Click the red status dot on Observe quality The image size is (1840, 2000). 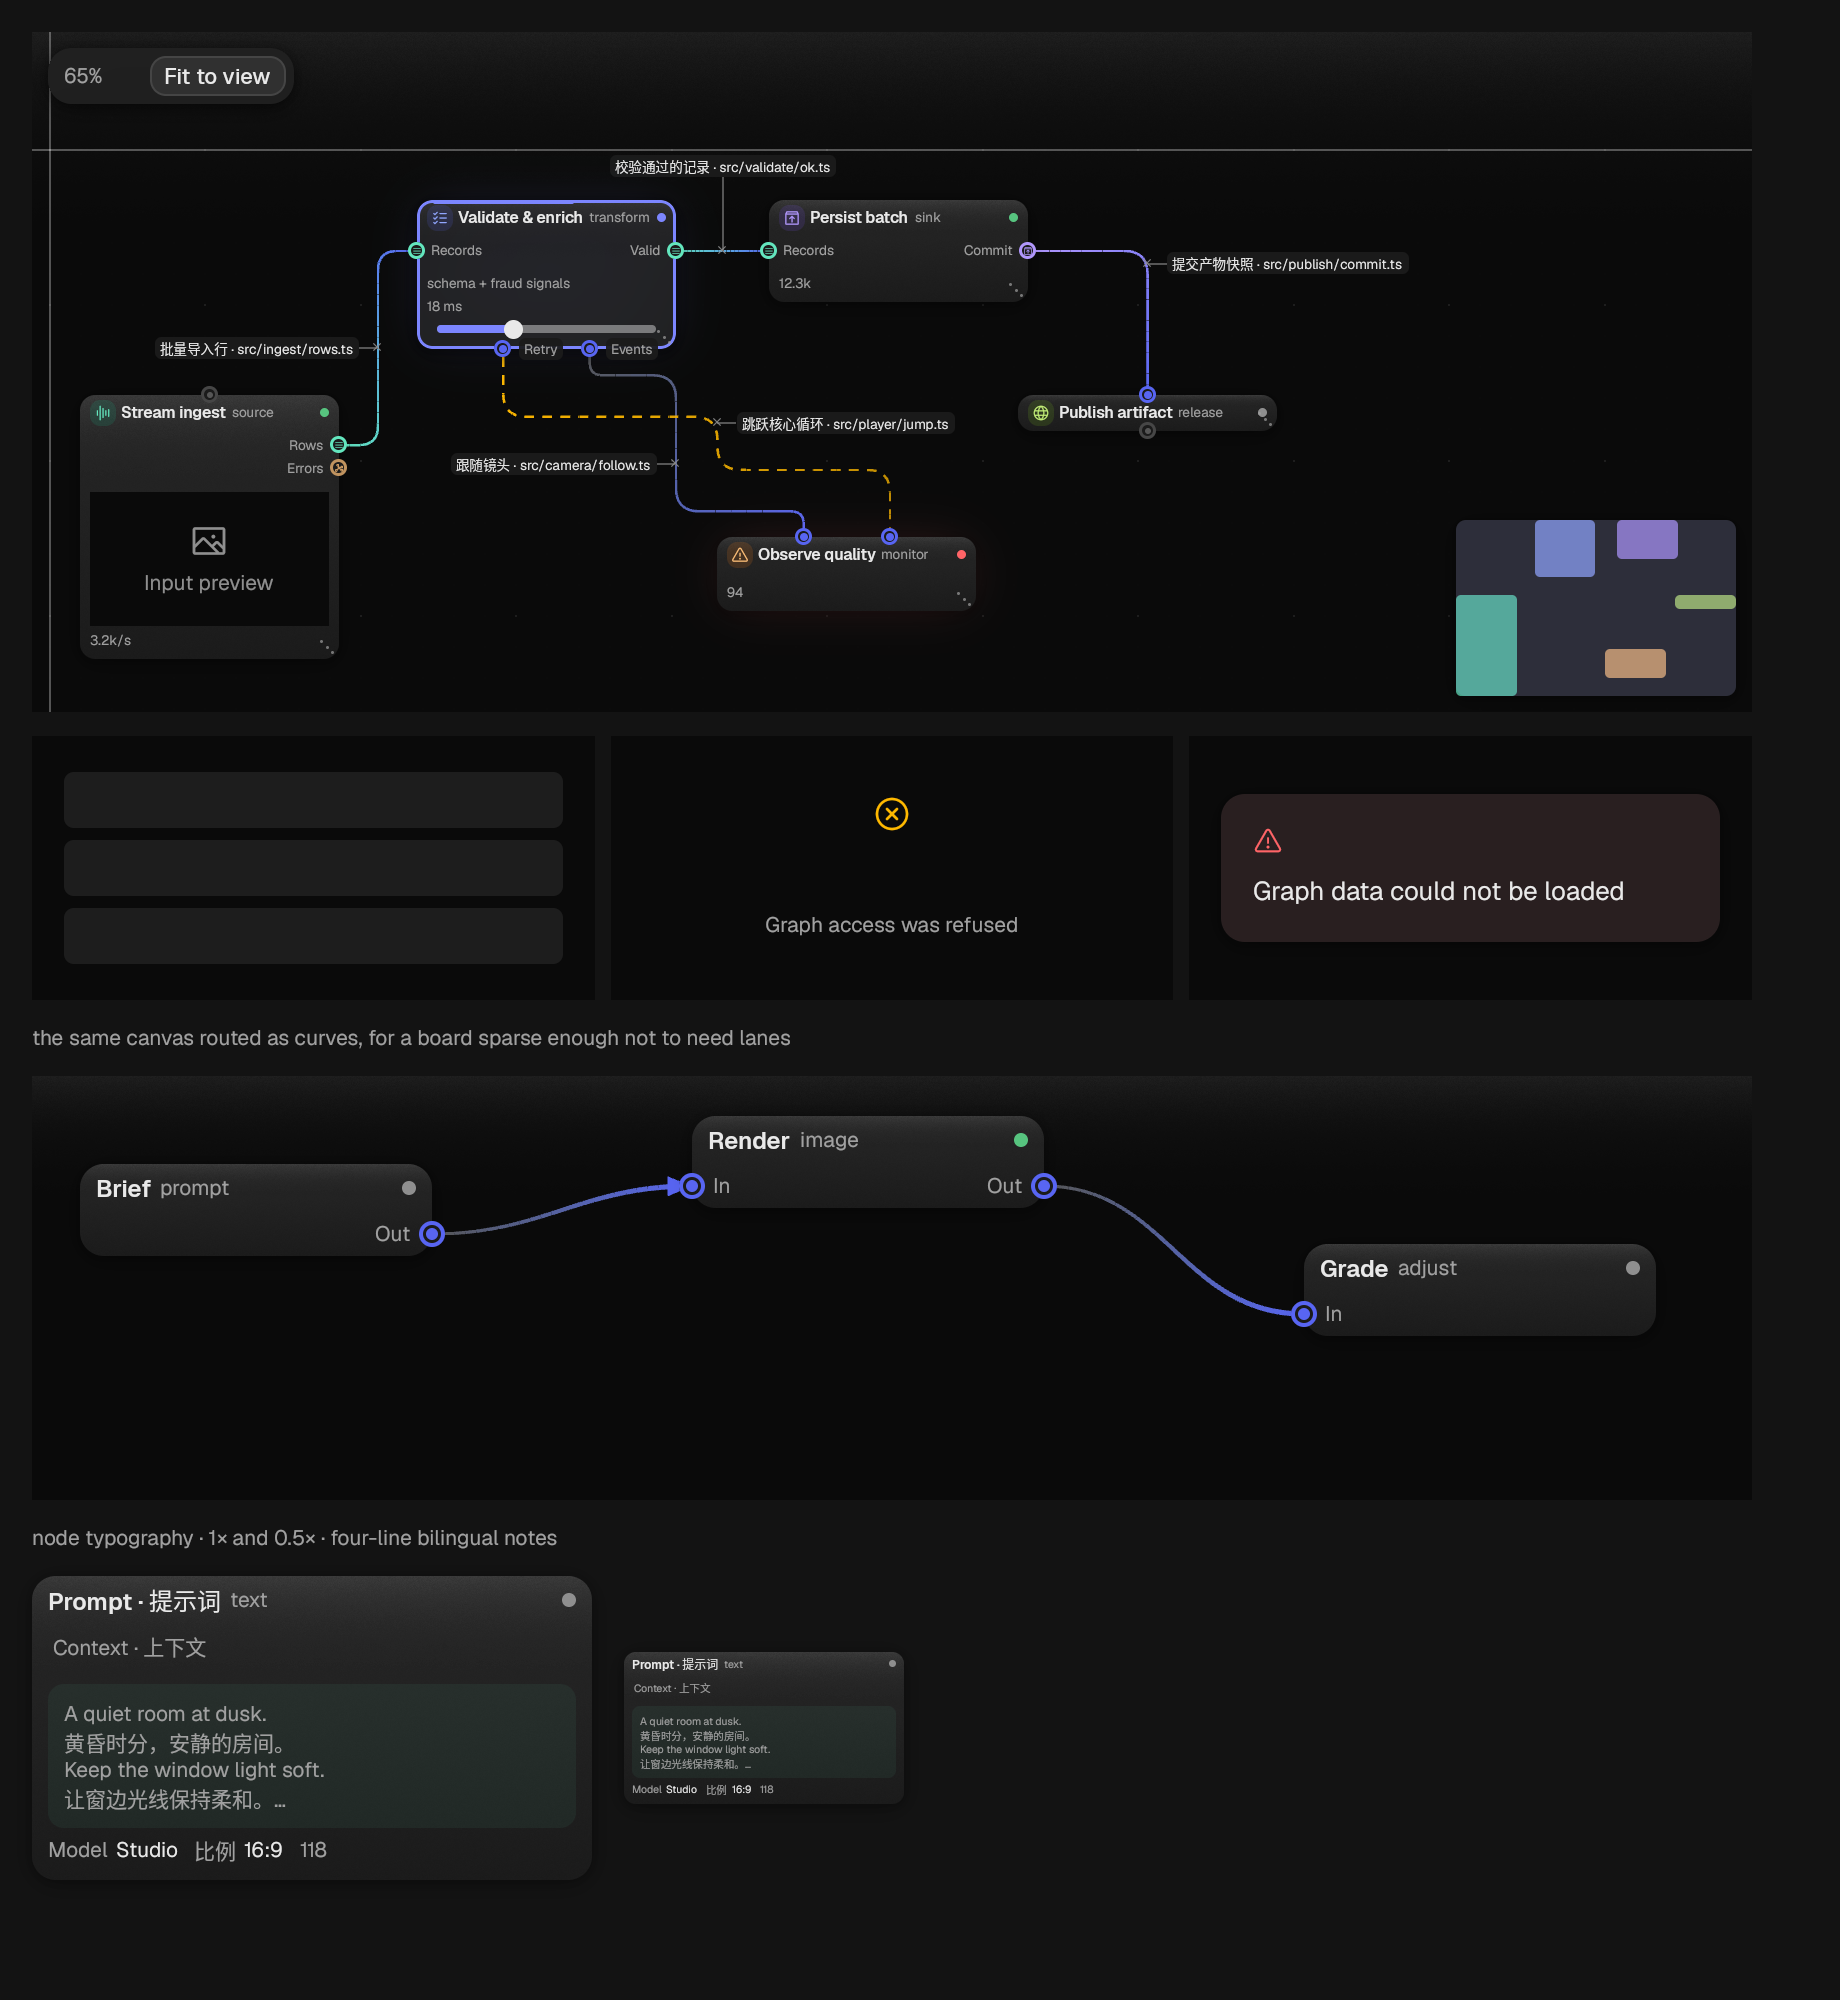click(961, 554)
